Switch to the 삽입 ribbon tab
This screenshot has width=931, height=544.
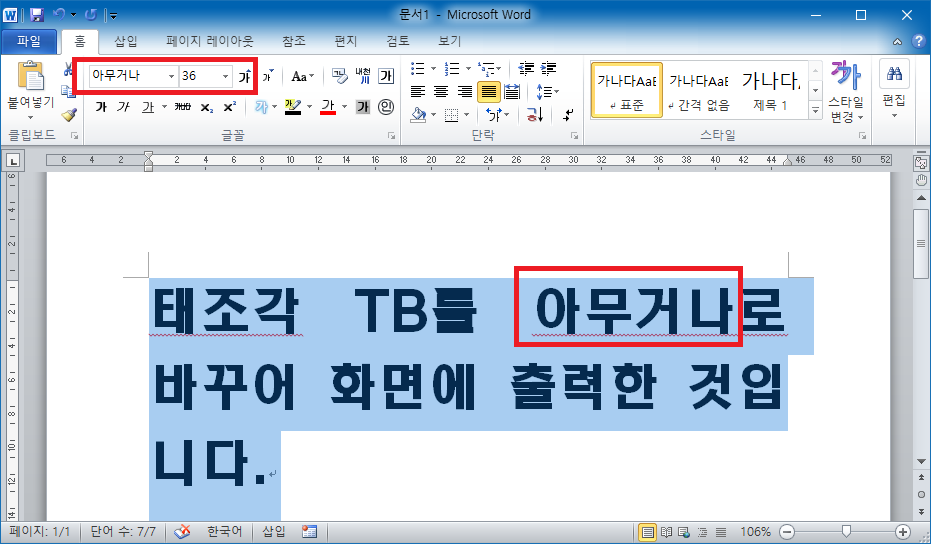(x=125, y=41)
